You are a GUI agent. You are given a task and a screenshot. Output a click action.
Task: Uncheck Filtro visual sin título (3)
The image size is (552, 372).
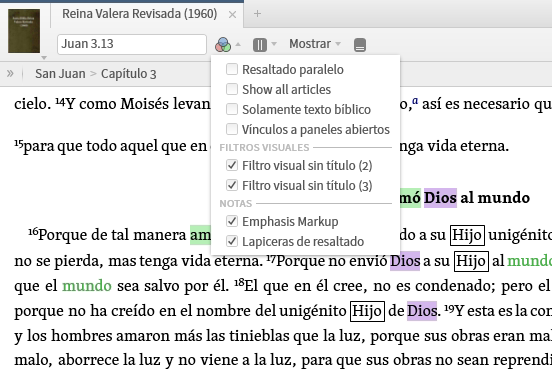[232, 185]
